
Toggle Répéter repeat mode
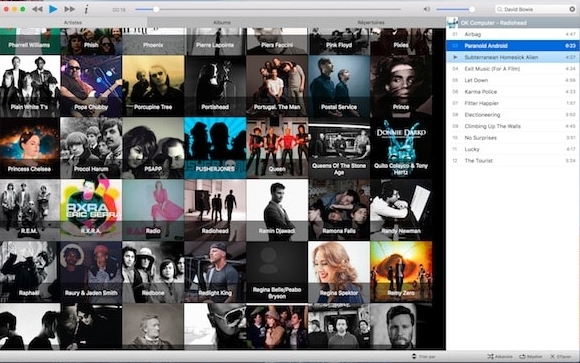(531, 356)
